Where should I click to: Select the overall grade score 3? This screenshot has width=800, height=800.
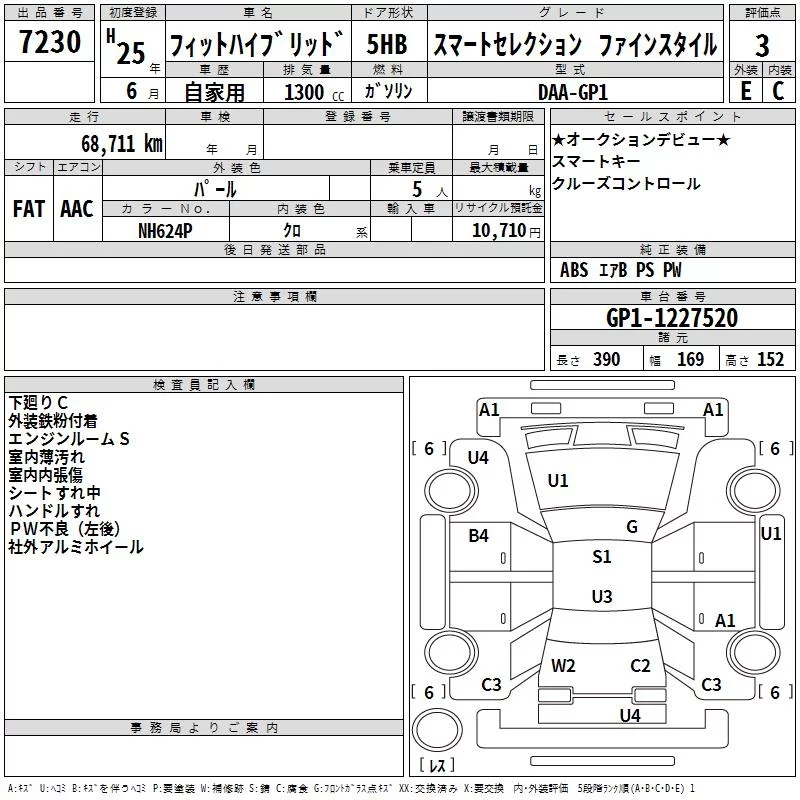point(762,45)
